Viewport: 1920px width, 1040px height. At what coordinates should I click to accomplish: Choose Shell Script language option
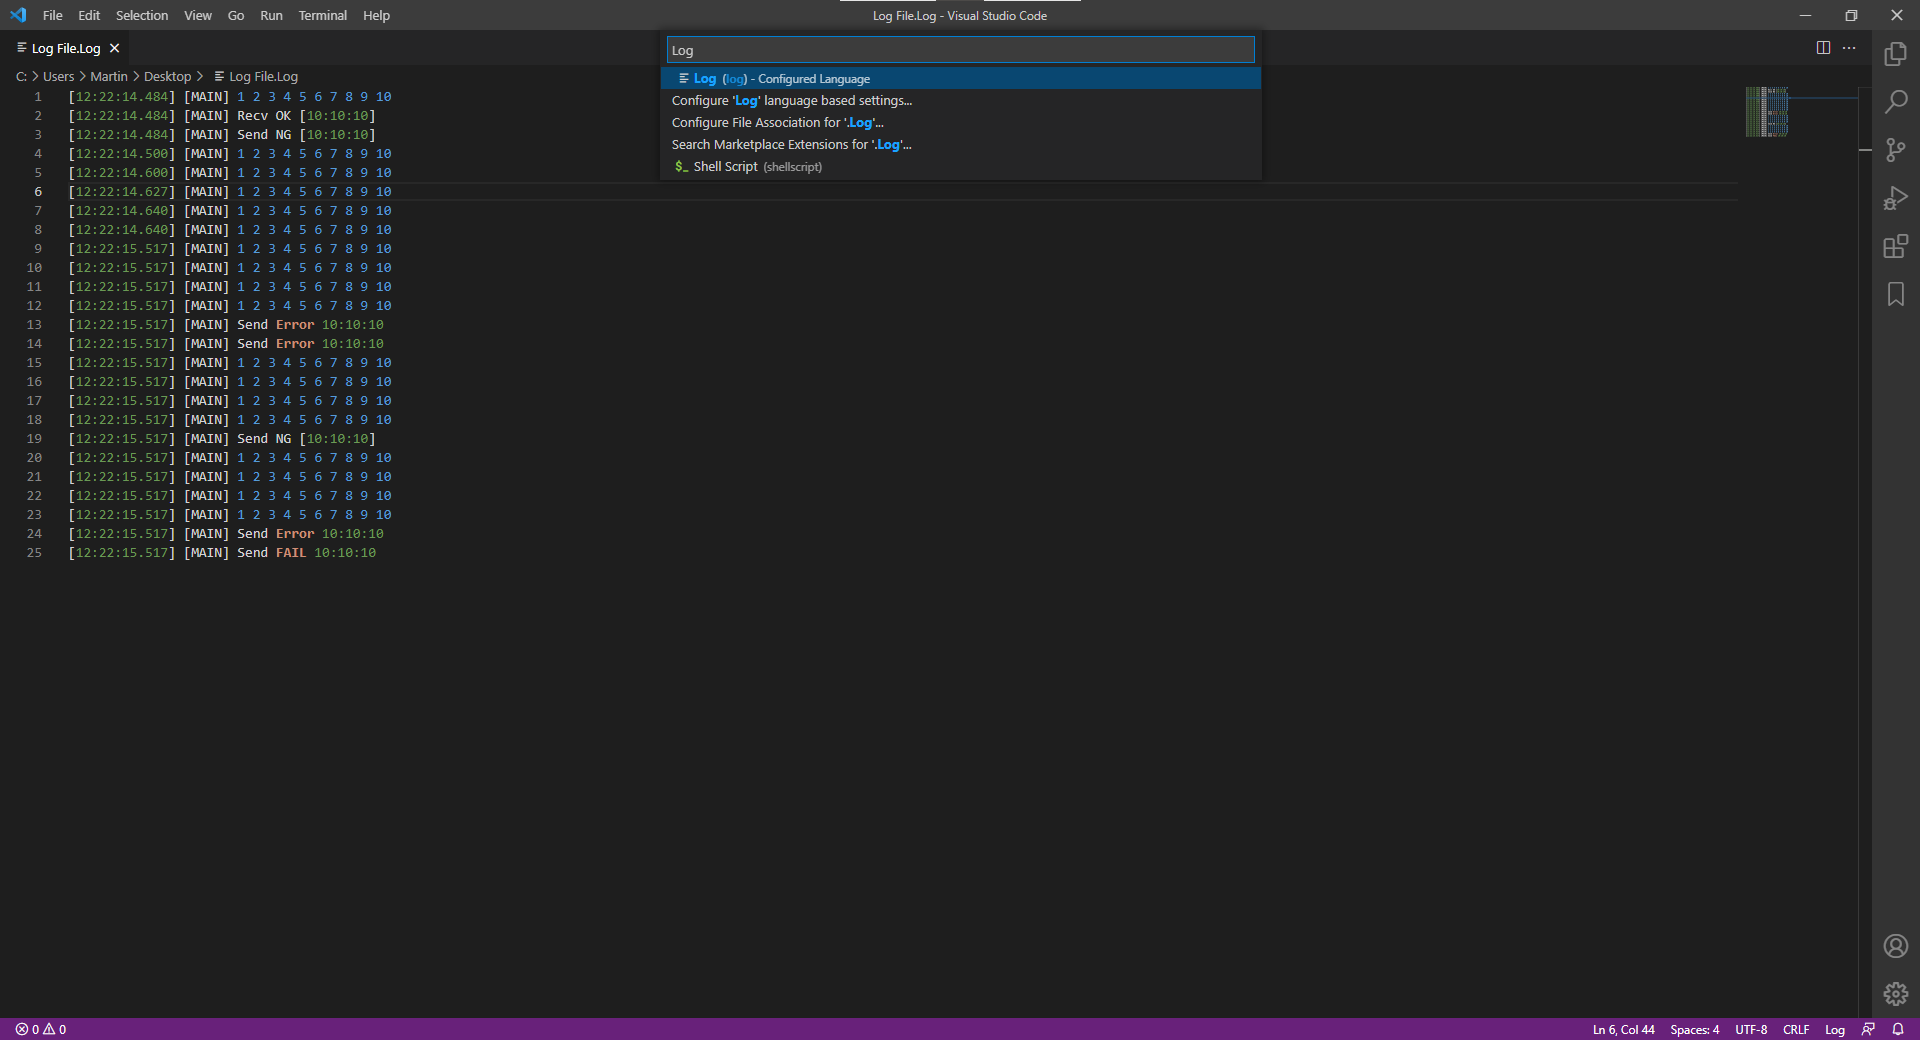tap(960, 166)
